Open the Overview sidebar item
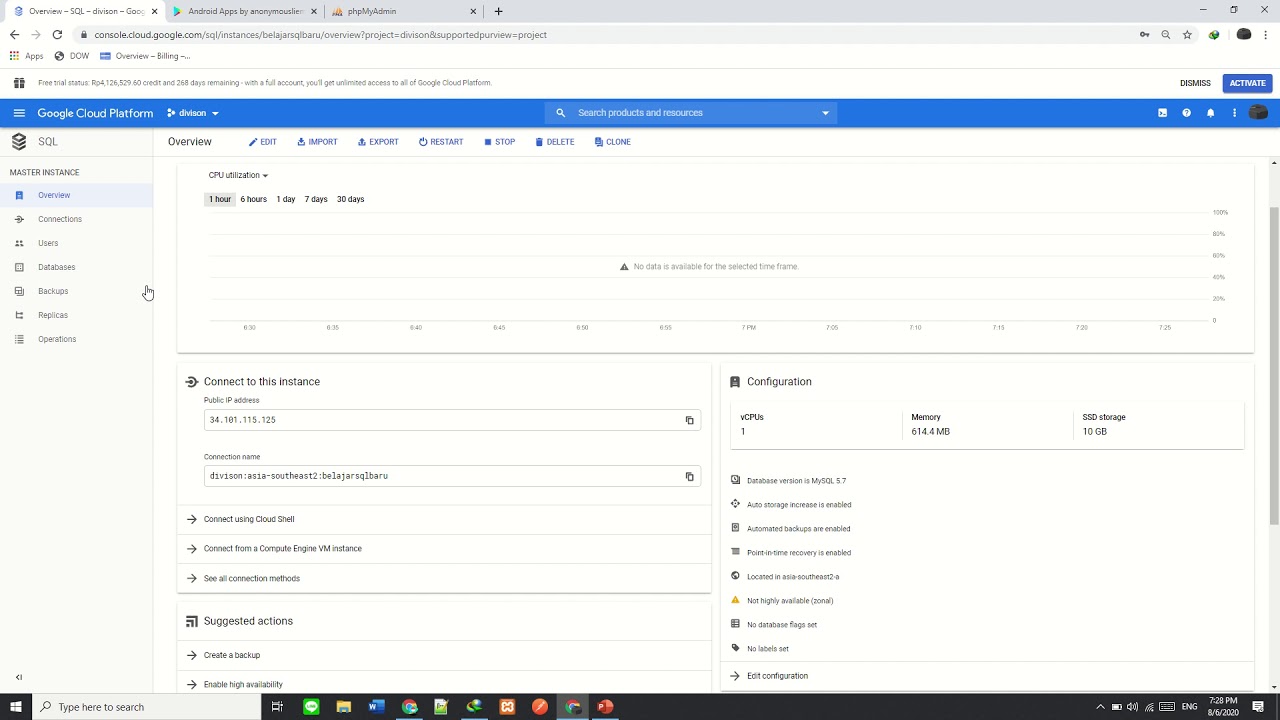The width and height of the screenshot is (1280, 720). click(x=76, y=195)
